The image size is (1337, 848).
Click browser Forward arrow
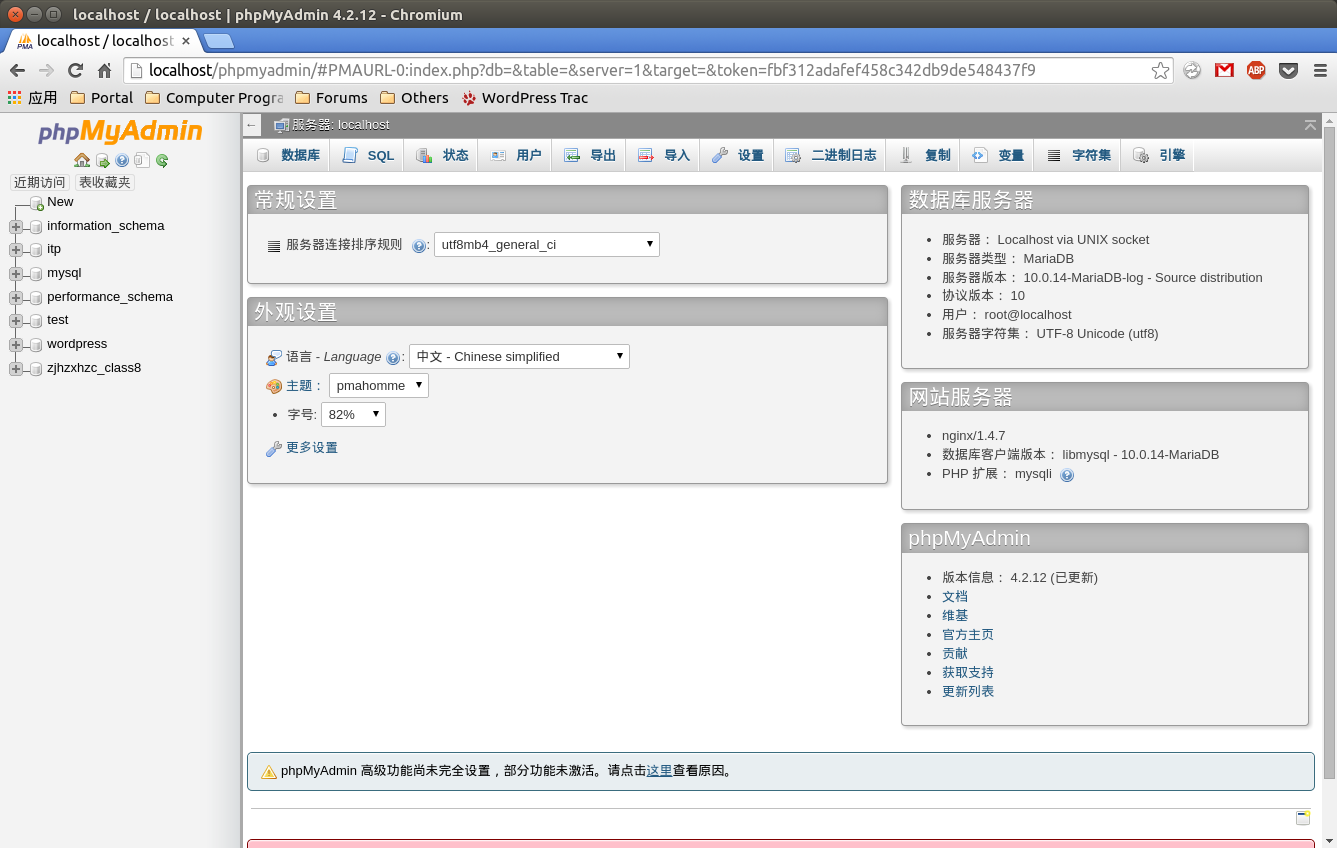46,70
